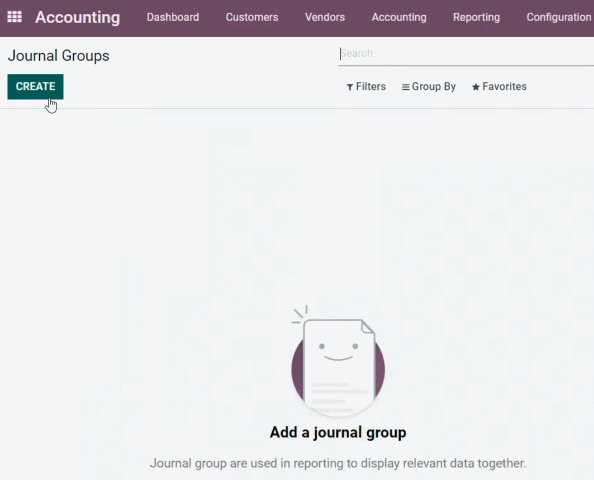Open the apps grid menu icon
The height and width of the screenshot is (480, 594).
(x=14, y=17)
